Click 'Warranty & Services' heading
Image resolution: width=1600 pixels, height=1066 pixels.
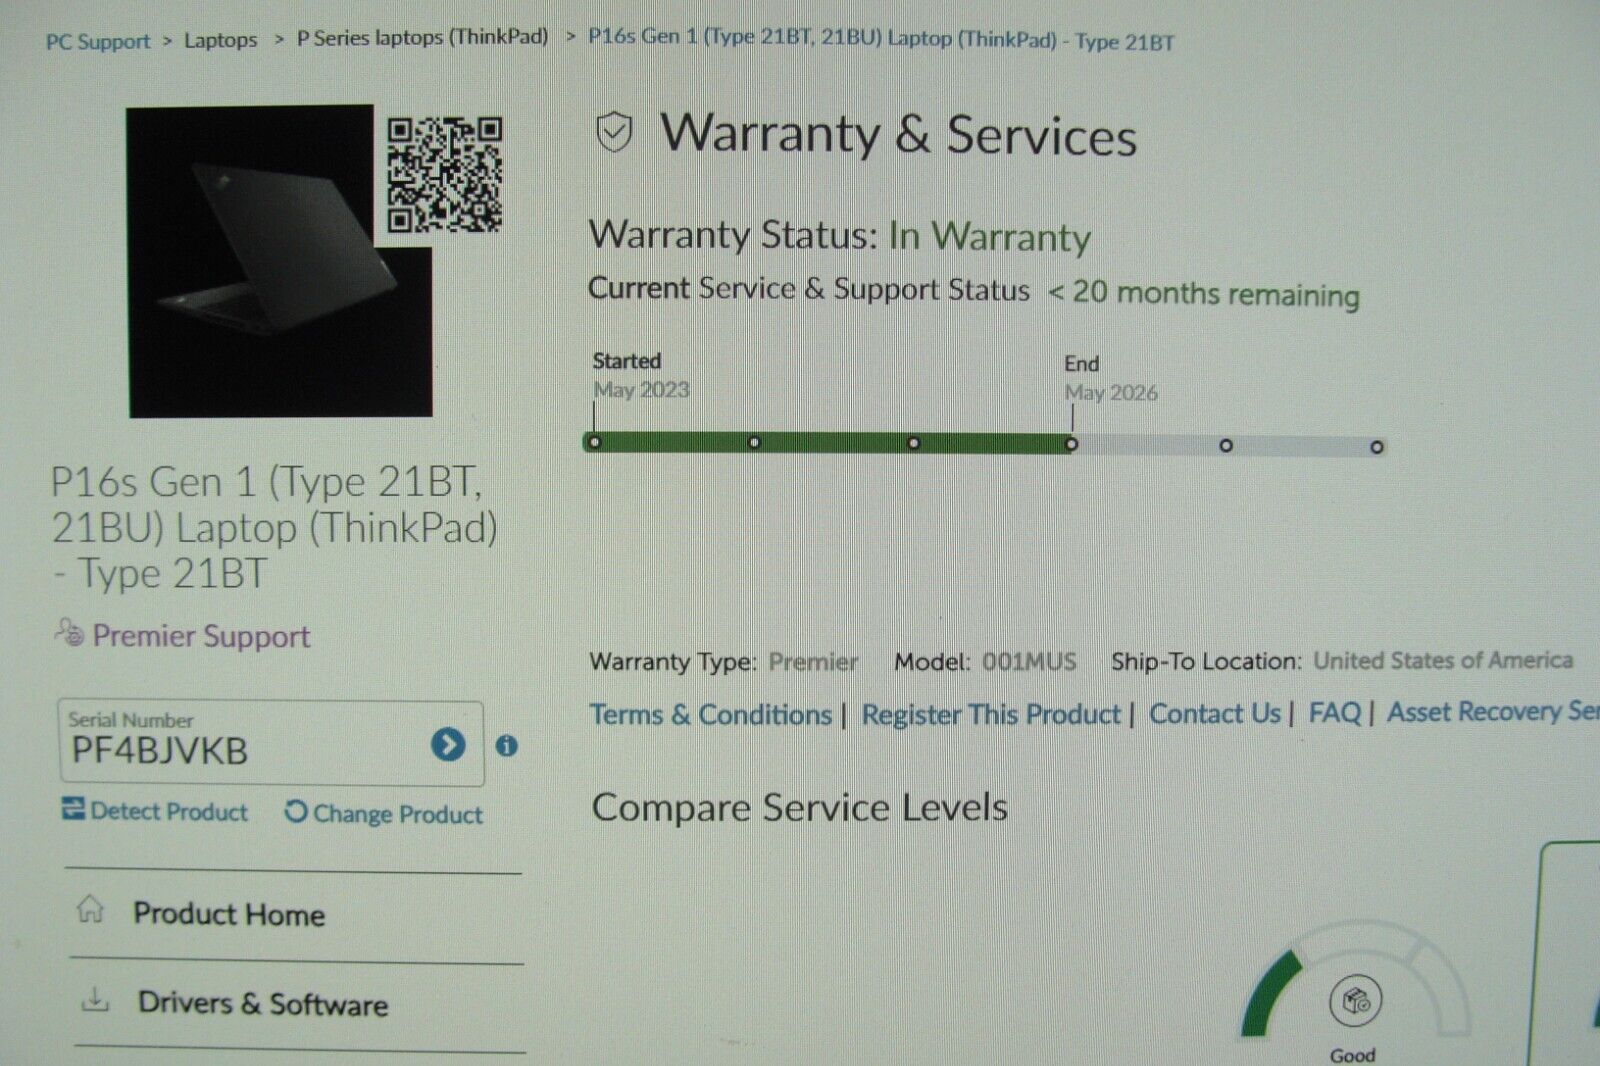point(898,134)
